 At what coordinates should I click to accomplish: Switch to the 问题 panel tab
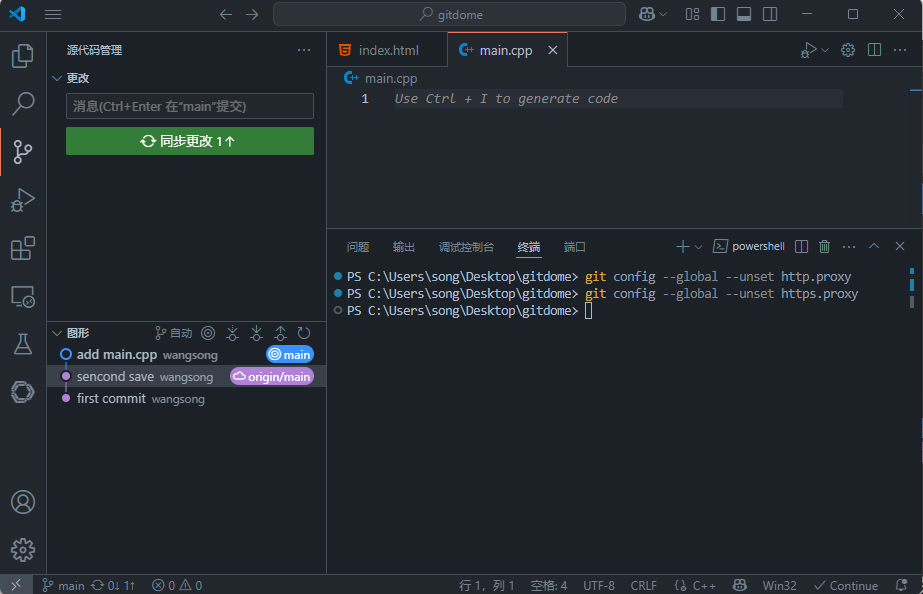pyautogui.click(x=357, y=247)
